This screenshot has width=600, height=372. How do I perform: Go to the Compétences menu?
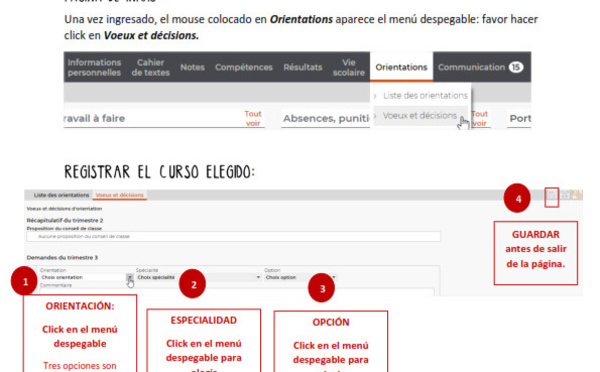244,67
